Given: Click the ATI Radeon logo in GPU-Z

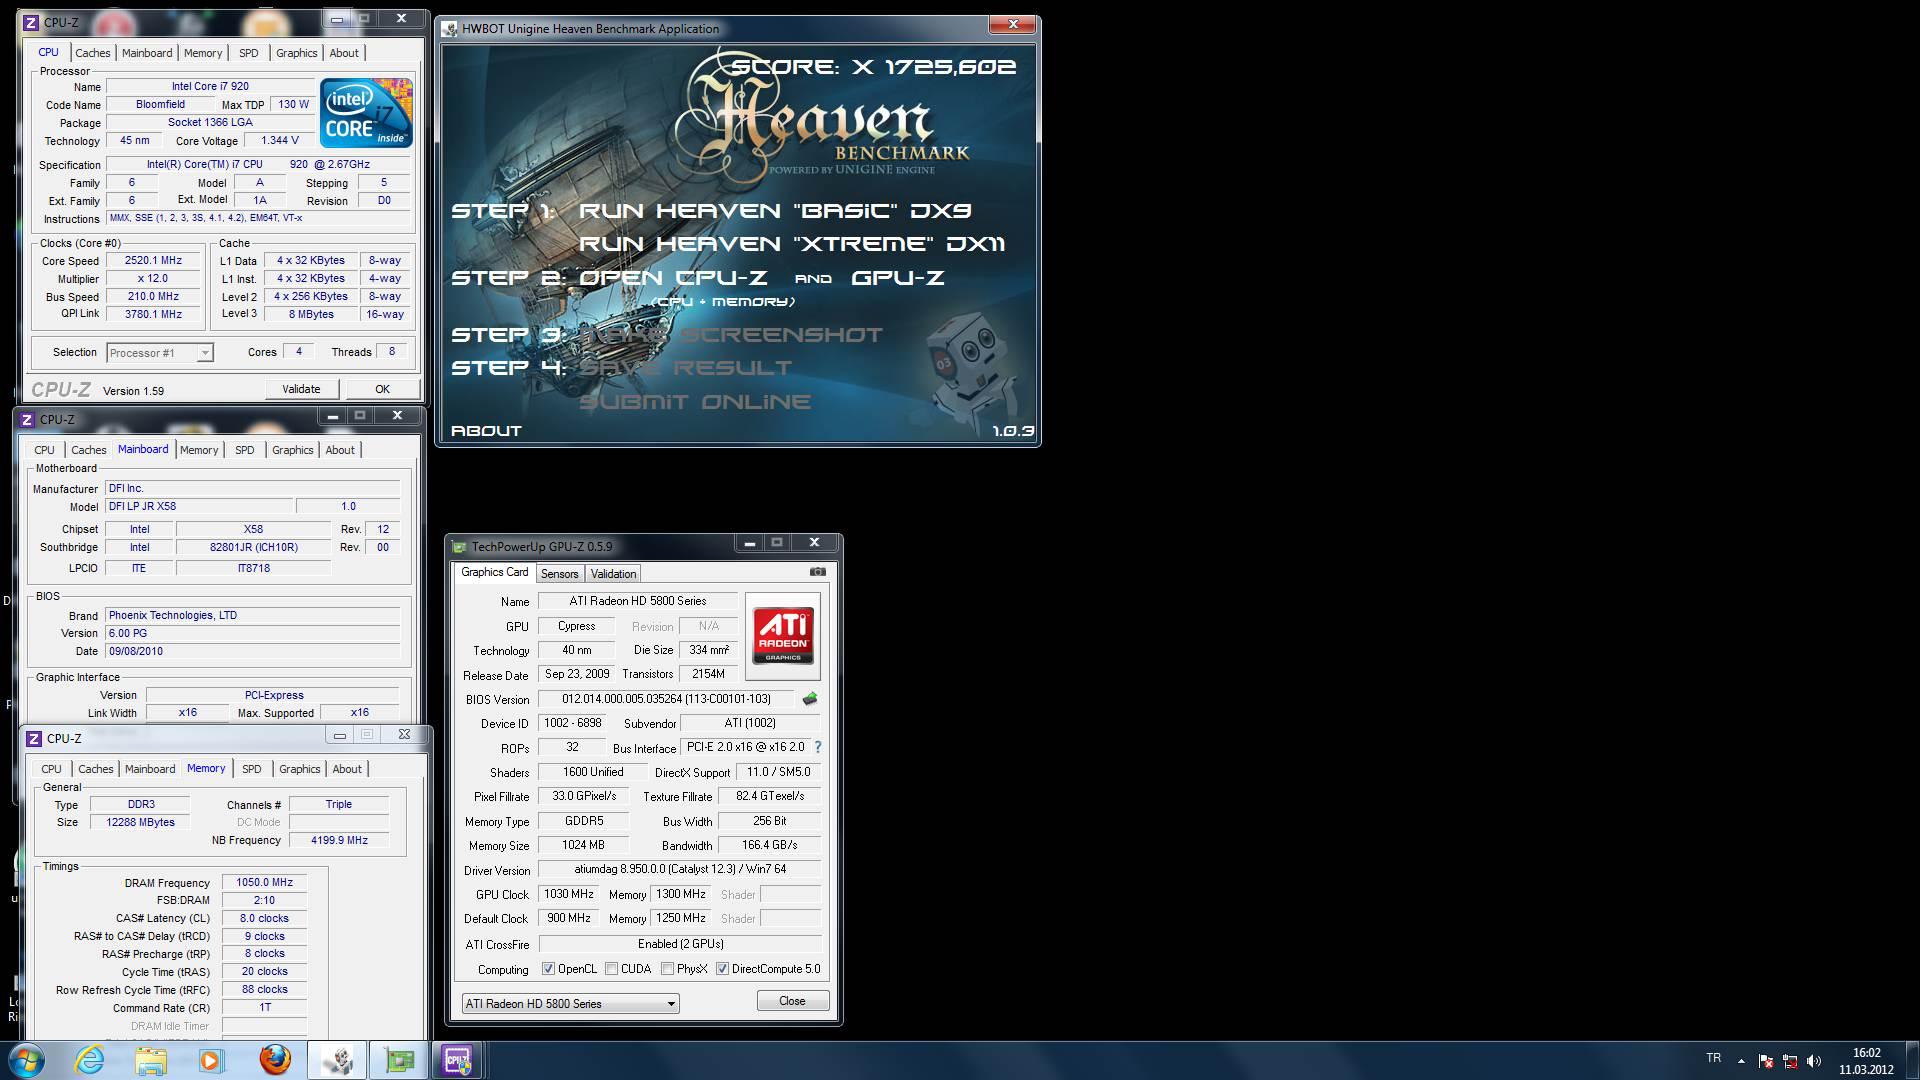Looking at the screenshot, I should 782,636.
